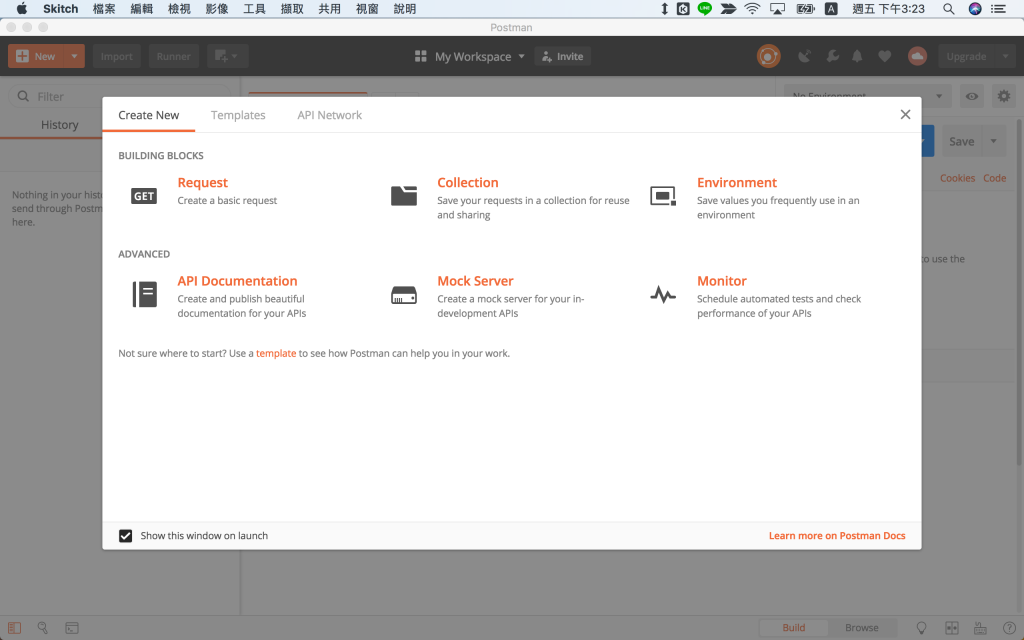This screenshot has height=640, width=1024.
Task: Open the History sidebar tab
Action: click(59, 125)
